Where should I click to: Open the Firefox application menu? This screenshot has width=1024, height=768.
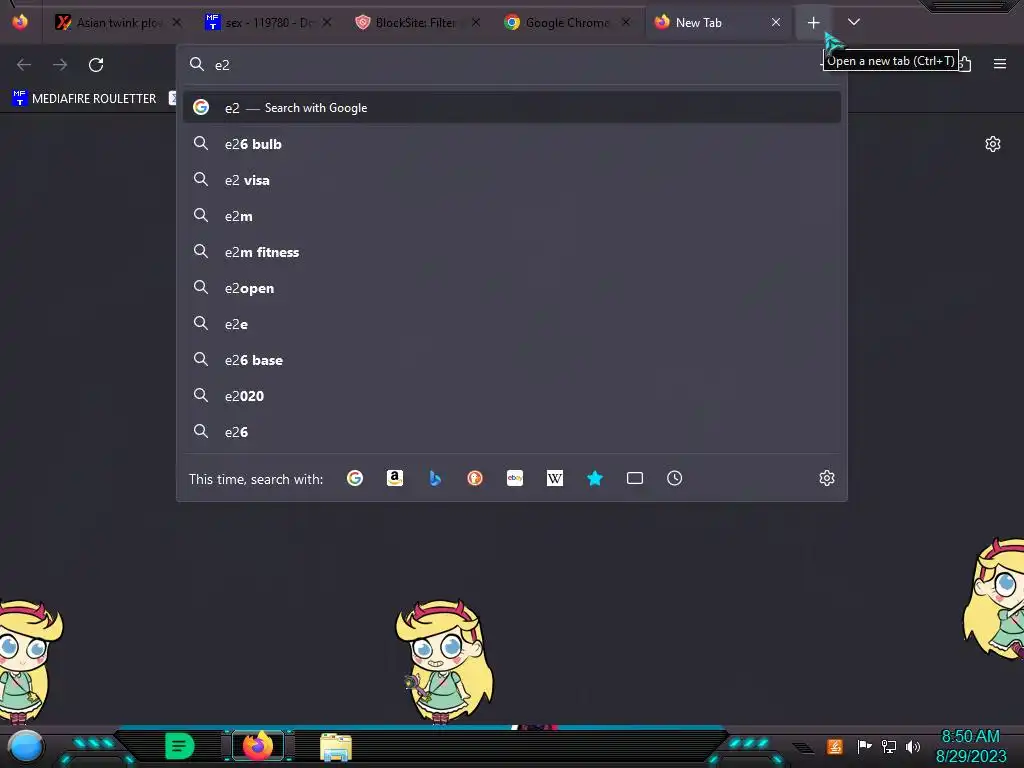pos(1000,64)
